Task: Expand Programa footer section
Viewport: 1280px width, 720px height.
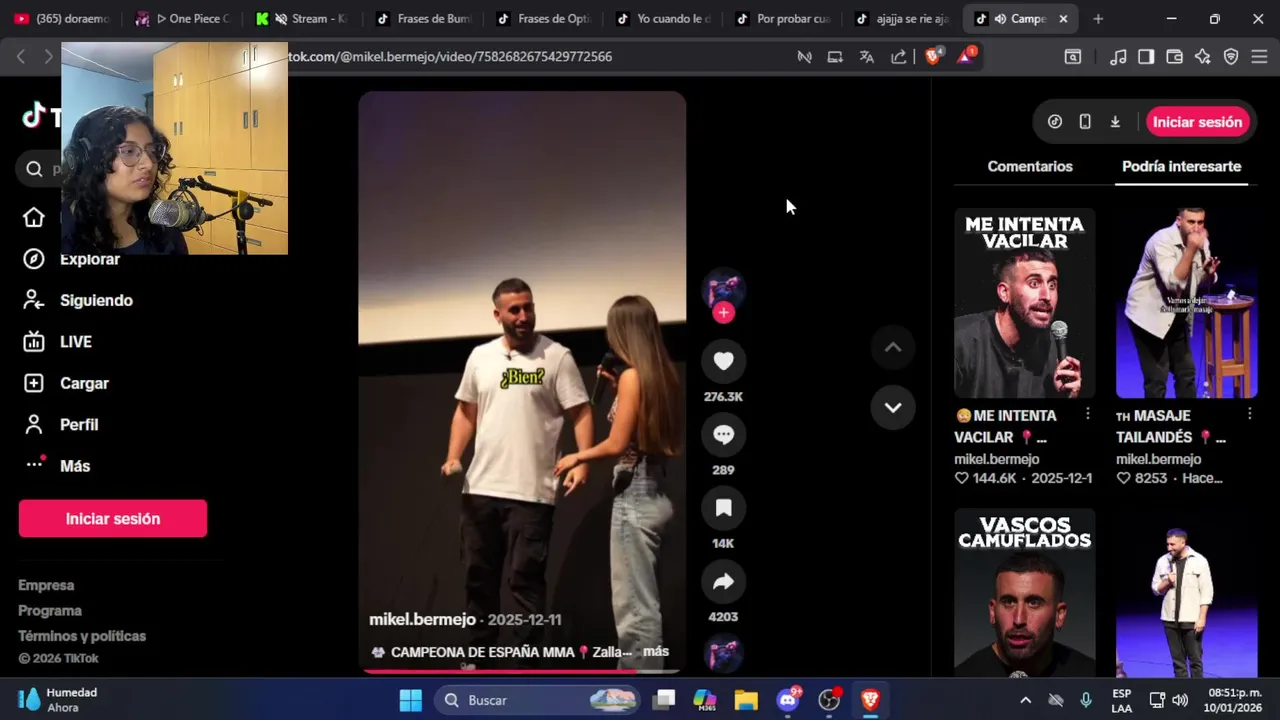Action: [x=50, y=610]
